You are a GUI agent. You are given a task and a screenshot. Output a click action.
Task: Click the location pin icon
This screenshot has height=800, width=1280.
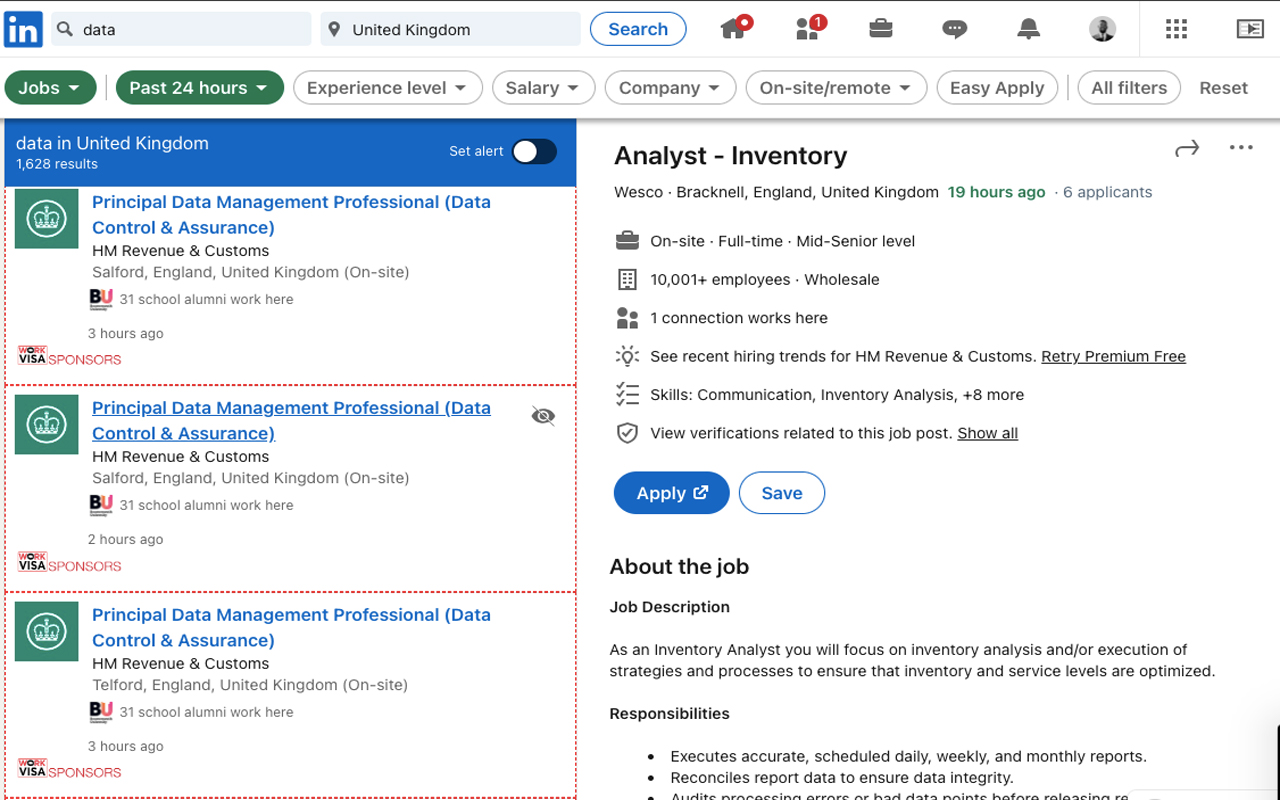point(335,29)
